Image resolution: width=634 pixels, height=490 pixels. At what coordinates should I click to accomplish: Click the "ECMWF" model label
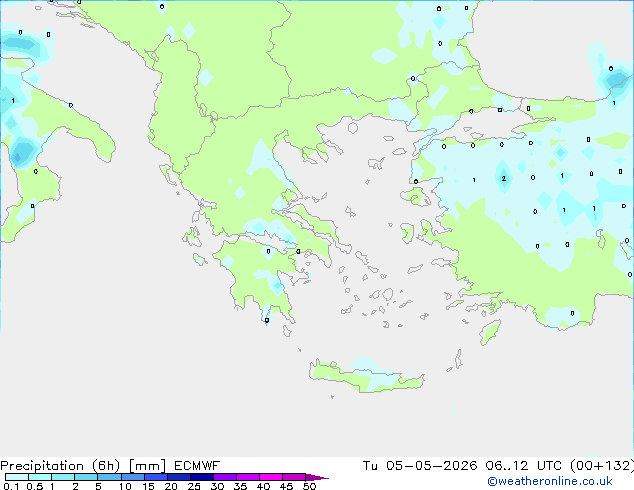coord(197,466)
